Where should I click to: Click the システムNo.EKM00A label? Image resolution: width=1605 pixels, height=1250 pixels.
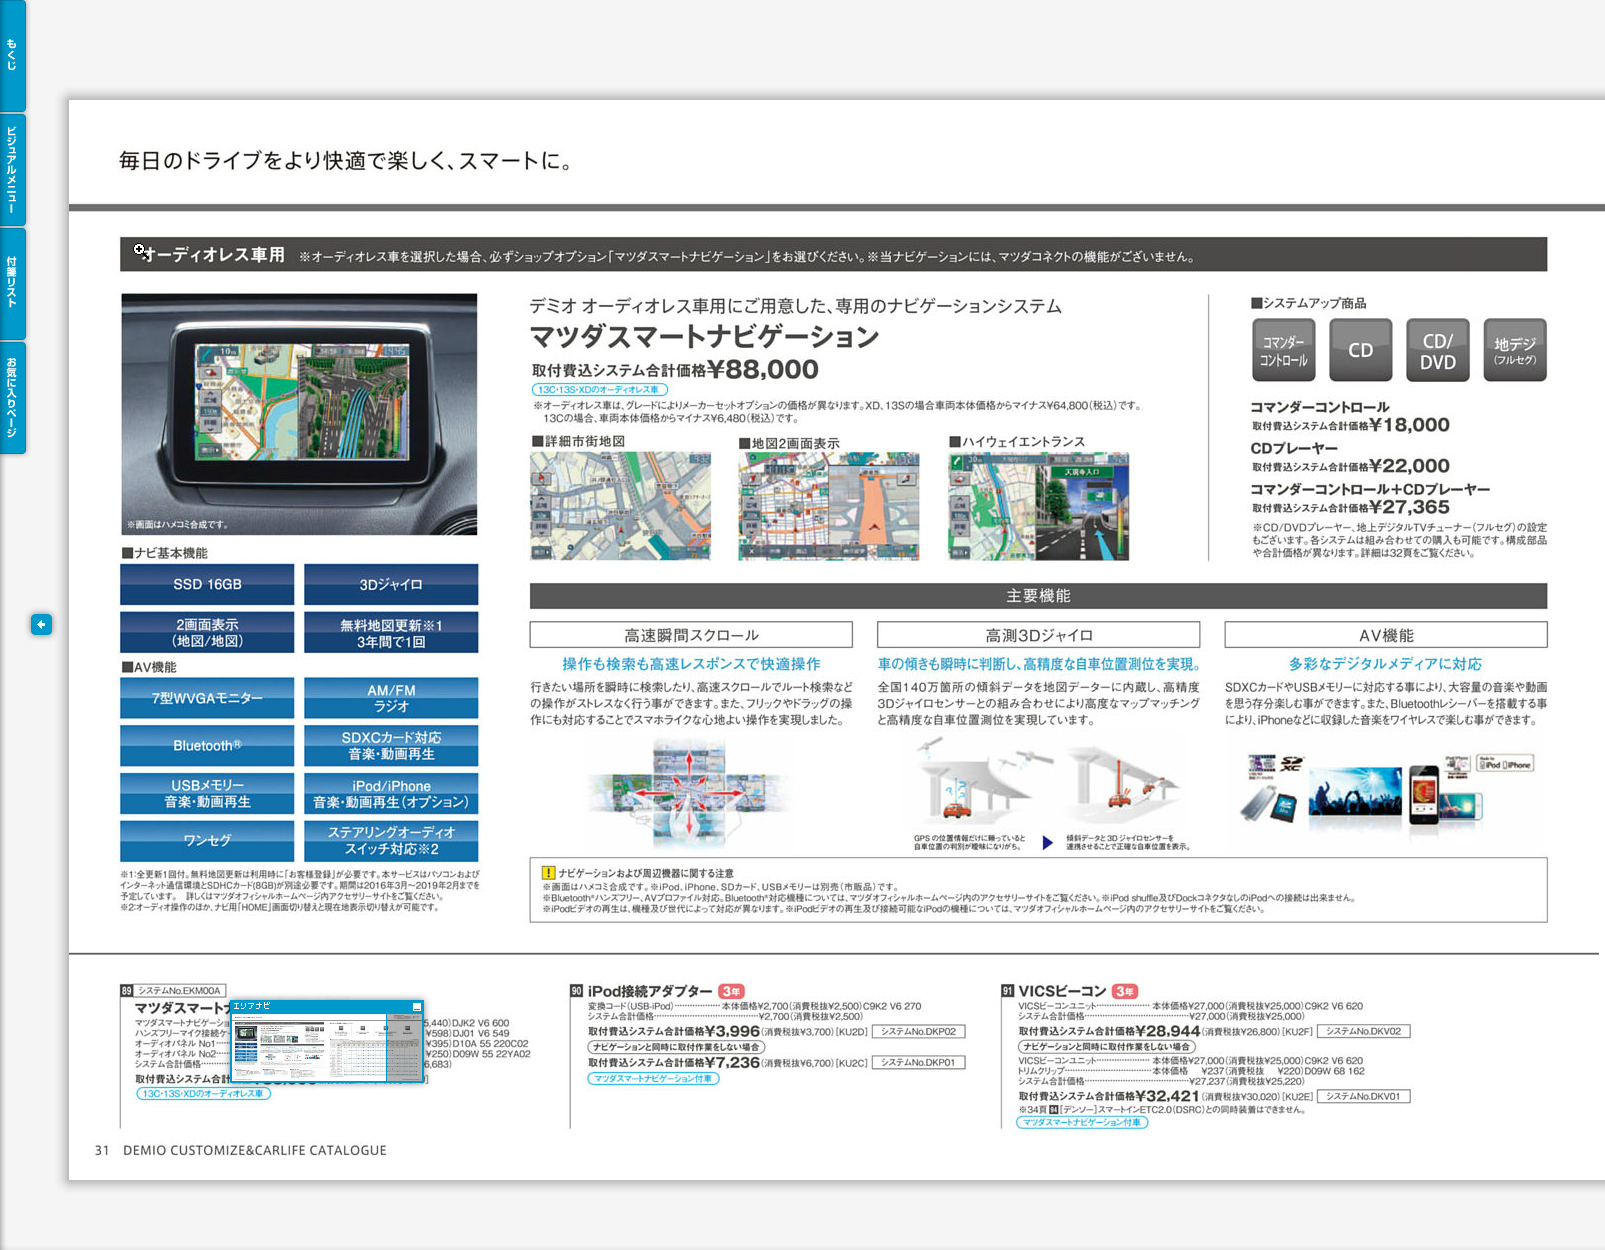click(x=180, y=991)
